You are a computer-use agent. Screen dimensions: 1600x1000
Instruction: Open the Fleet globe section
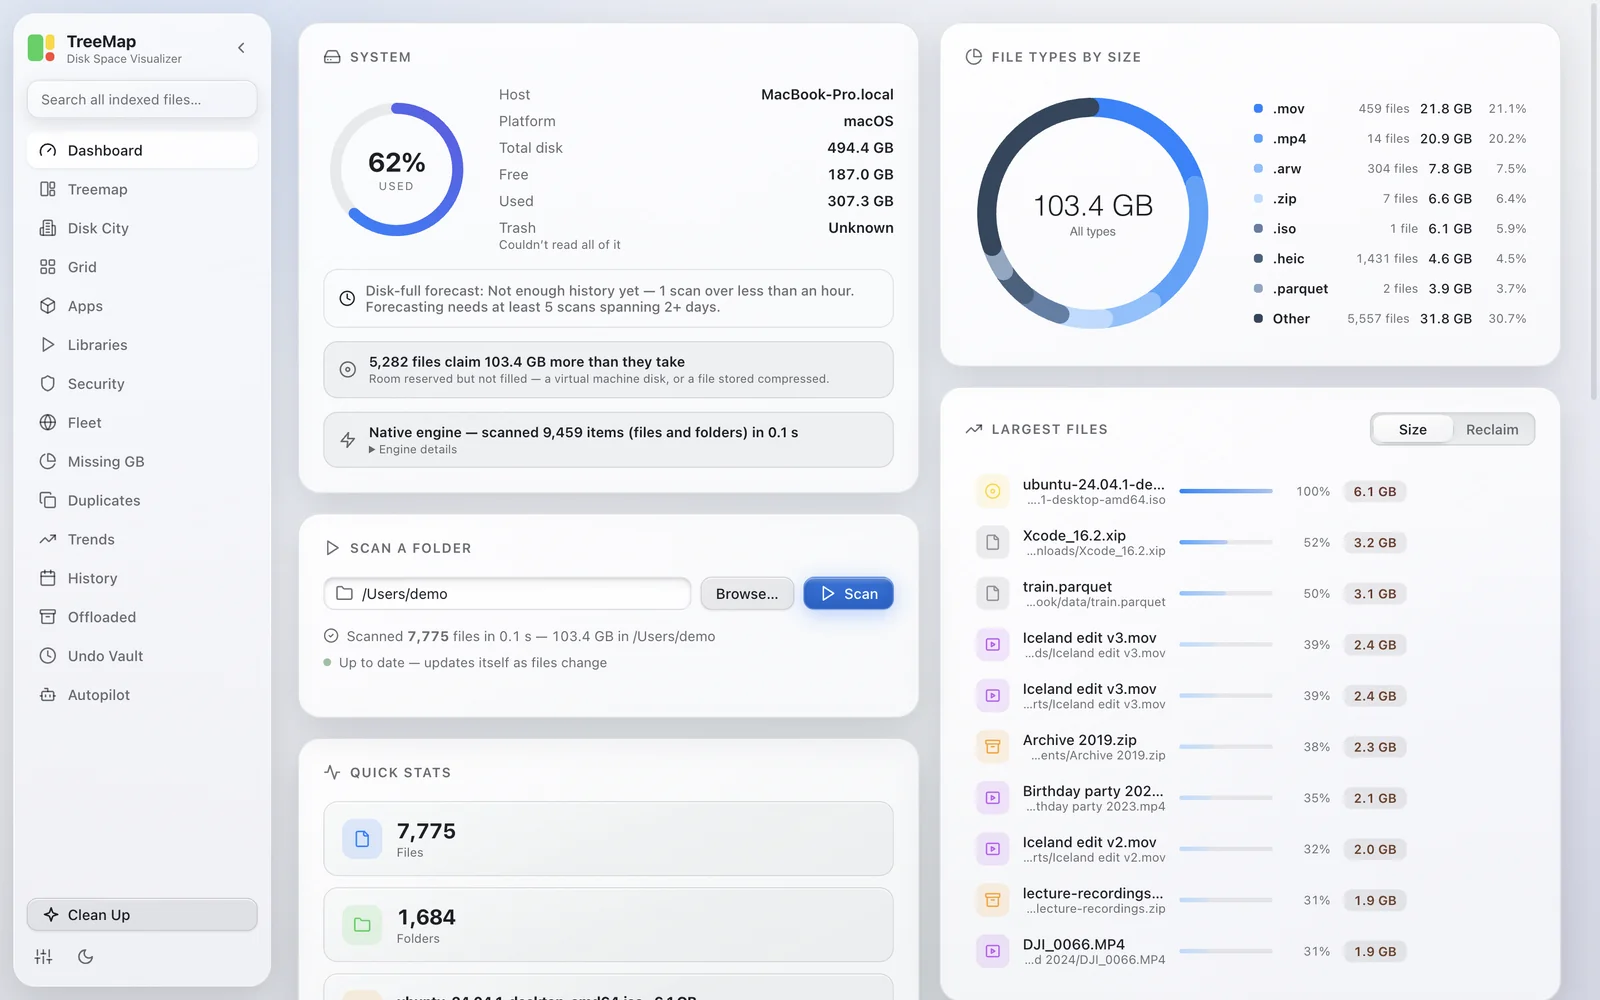point(142,423)
